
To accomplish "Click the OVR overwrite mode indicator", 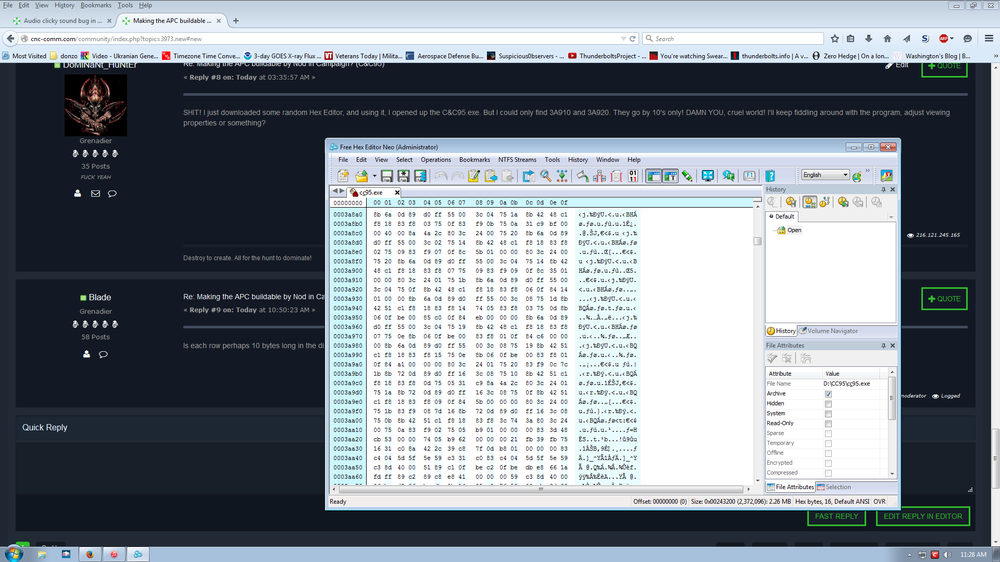I will tap(879, 501).
